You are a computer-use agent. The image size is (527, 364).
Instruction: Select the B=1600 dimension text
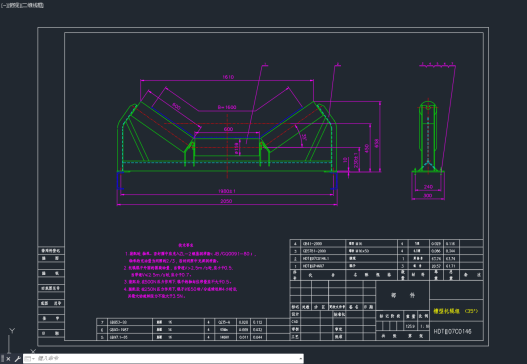pyautogui.click(x=227, y=107)
